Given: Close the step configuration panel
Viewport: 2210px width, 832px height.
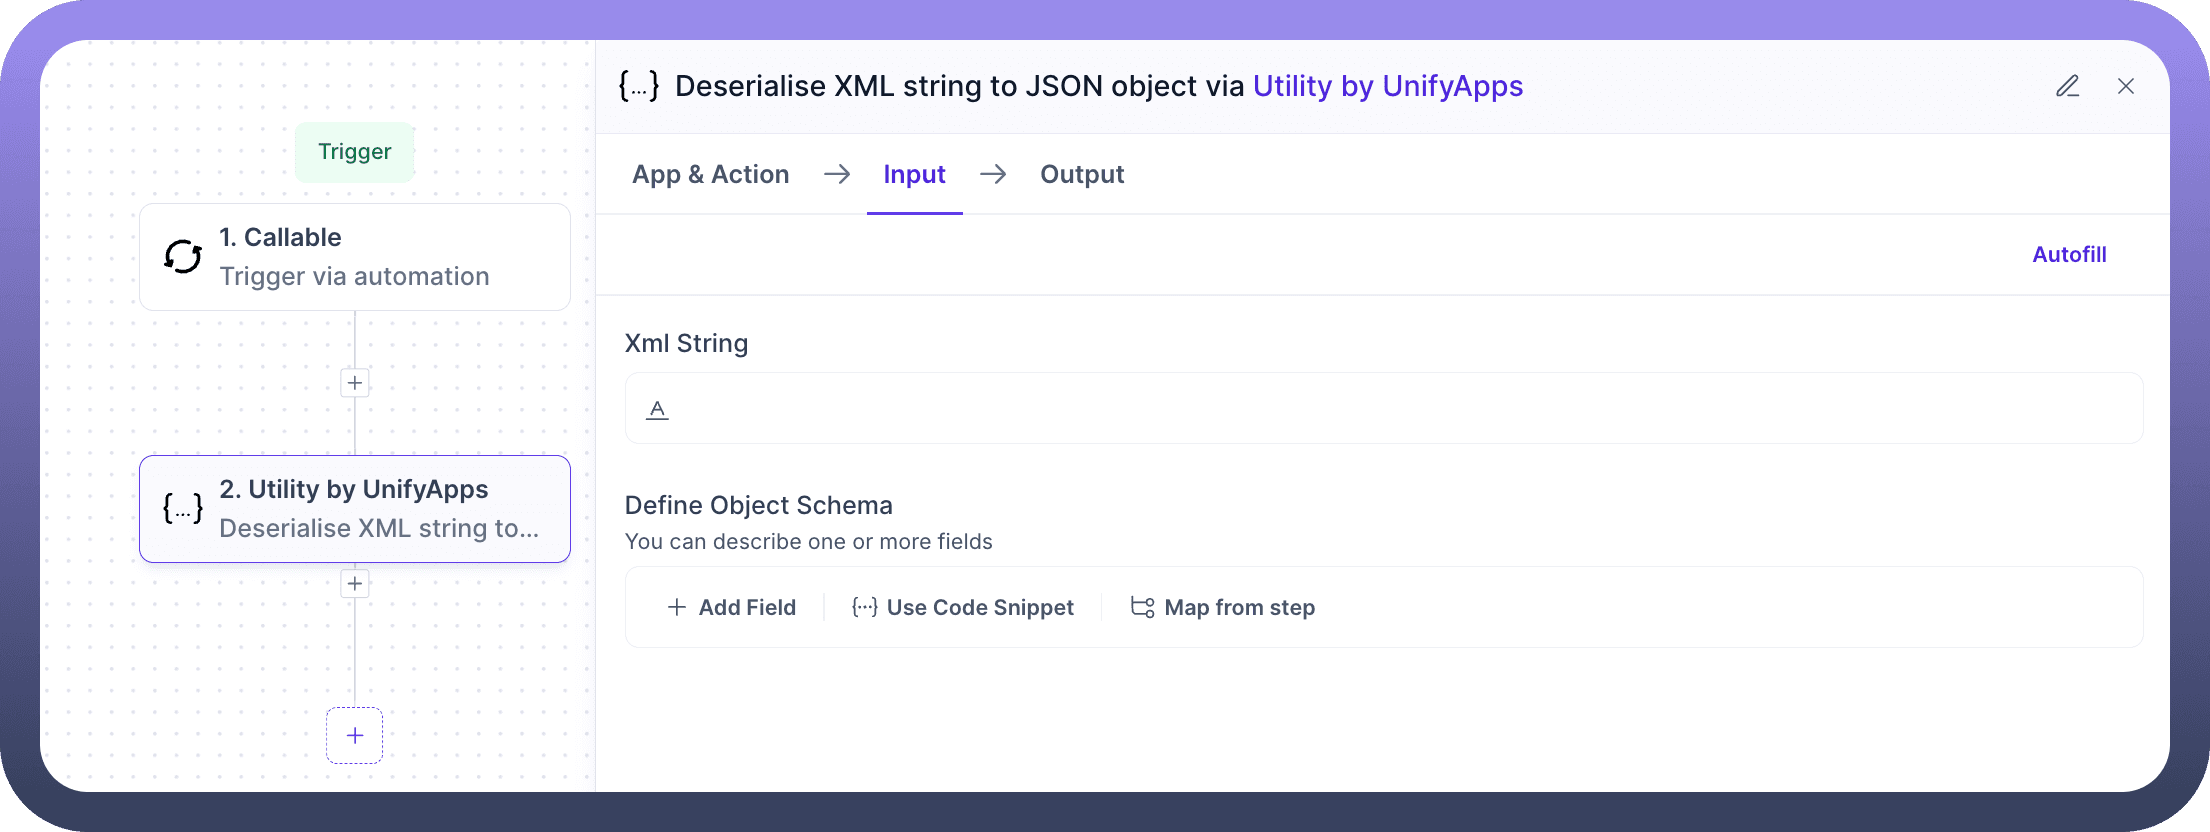Looking at the screenshot, I should click(2126, 87).
